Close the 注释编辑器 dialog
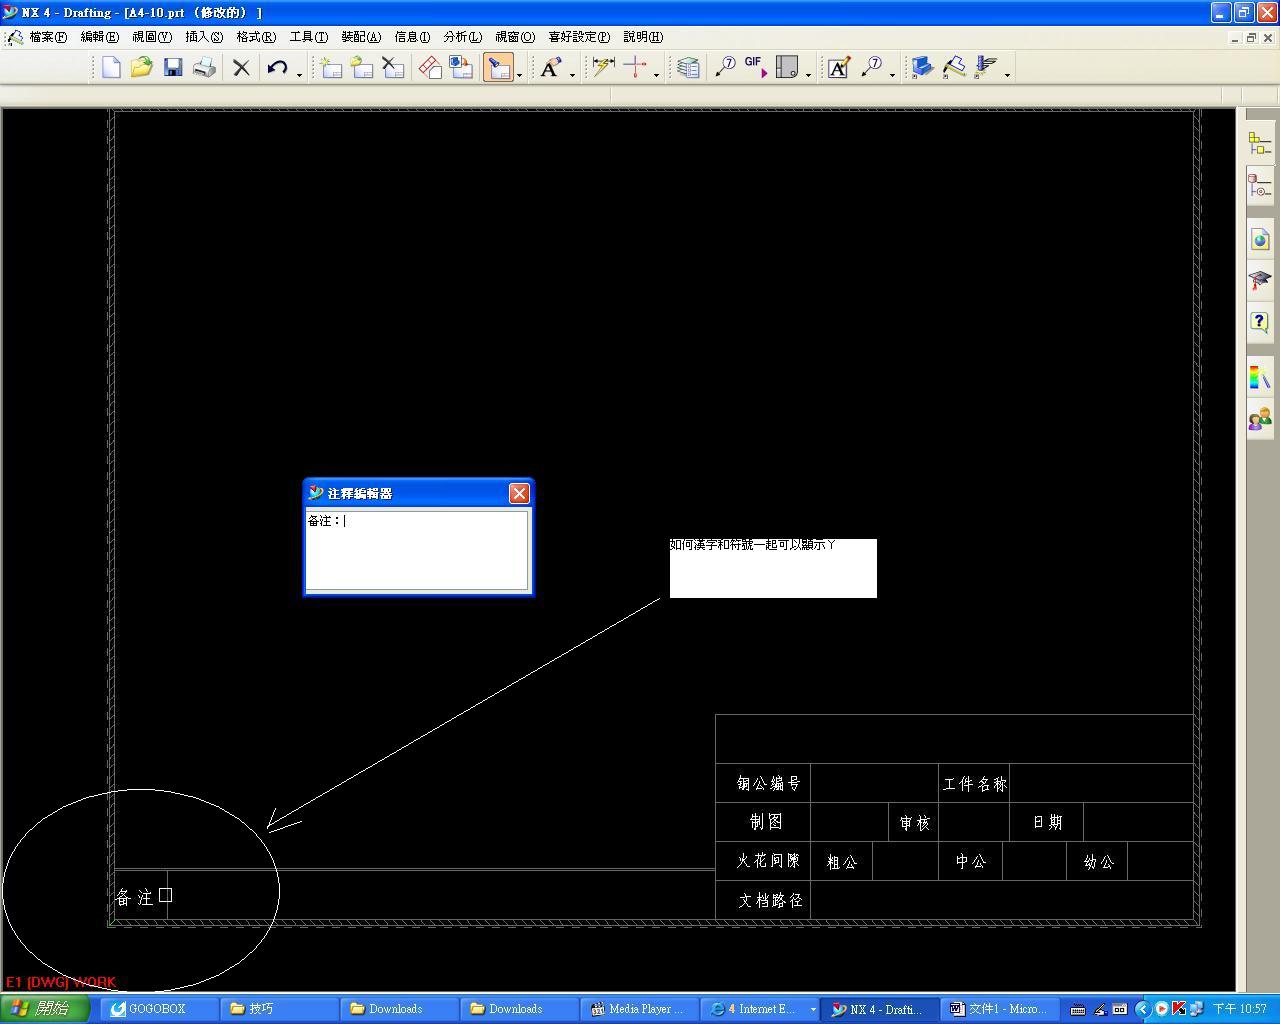Image resolution: width=1280 pixels, height=1024 pixels. pyautogui.click(x=519, y=493)
